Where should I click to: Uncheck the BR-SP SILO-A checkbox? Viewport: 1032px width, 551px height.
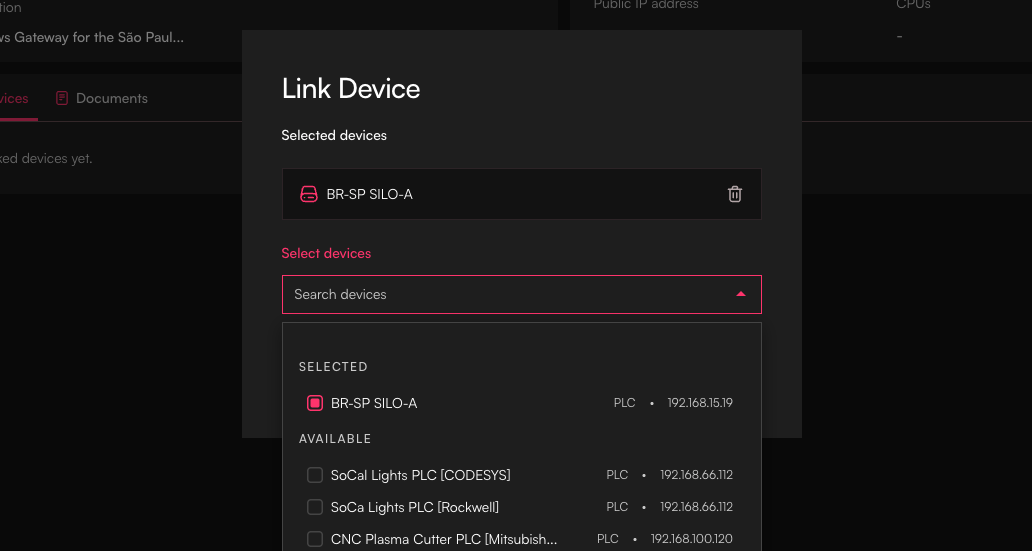(315, 403)
